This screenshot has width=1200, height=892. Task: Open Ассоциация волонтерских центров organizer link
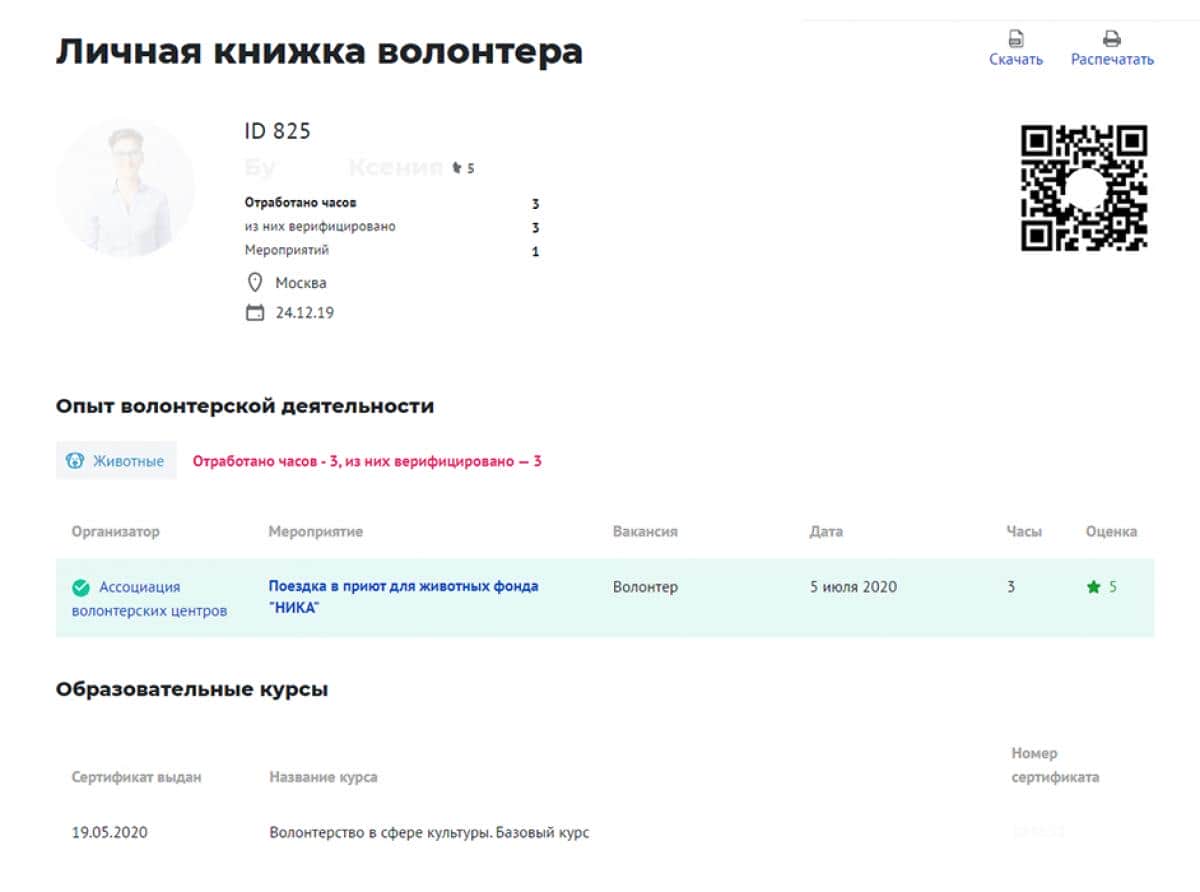coord(149,599)
